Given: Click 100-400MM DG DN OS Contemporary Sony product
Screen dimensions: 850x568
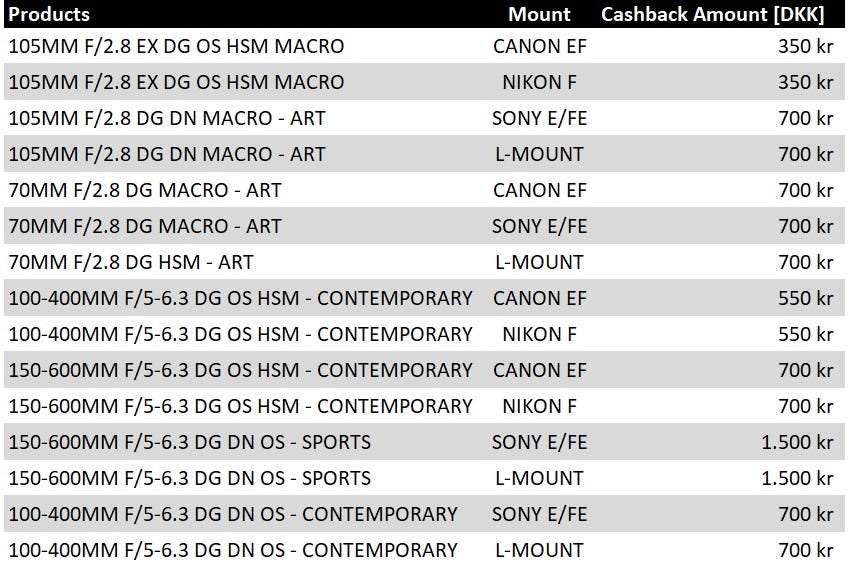Looking at the screenshot, I should [233, 514].
